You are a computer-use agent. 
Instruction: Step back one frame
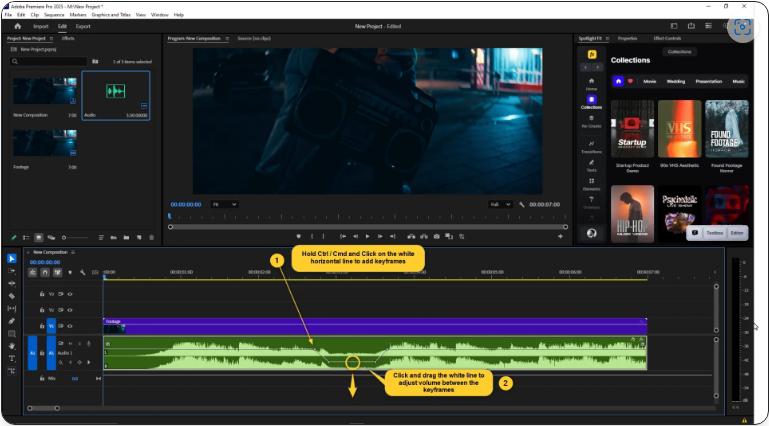[356, 236]
